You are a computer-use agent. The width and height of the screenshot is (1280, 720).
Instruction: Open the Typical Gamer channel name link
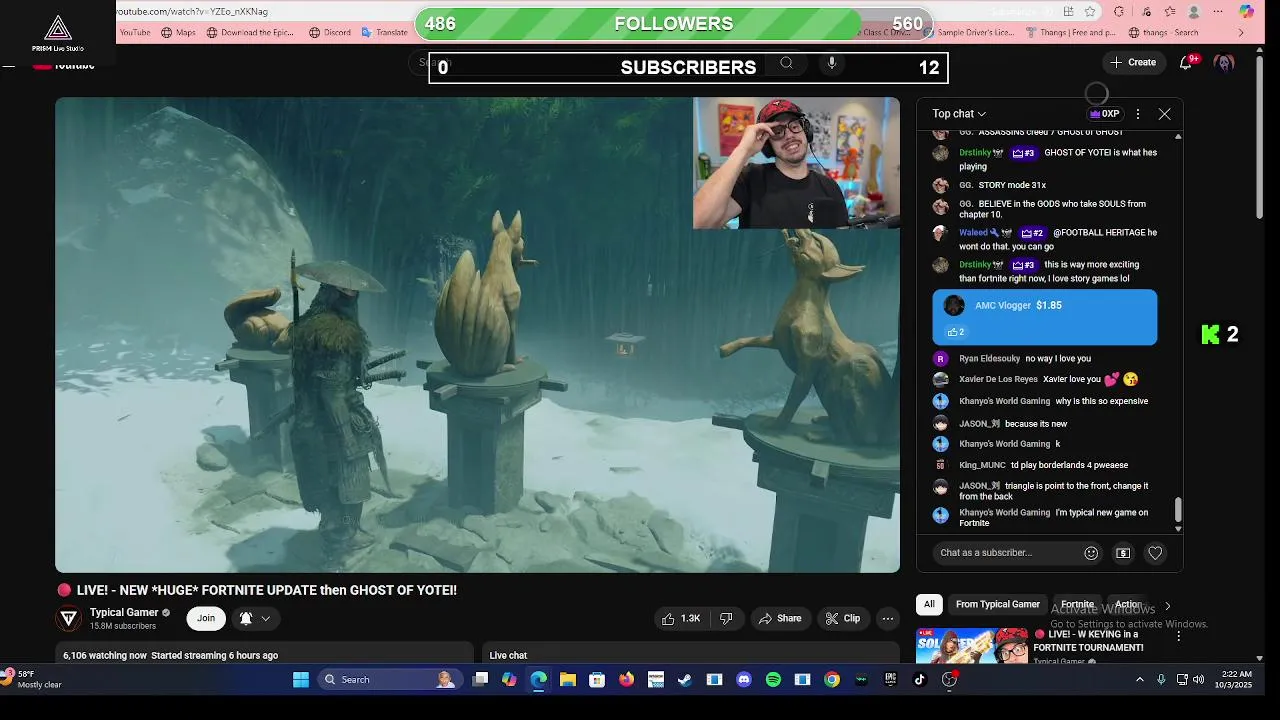[x=124, y=612]
